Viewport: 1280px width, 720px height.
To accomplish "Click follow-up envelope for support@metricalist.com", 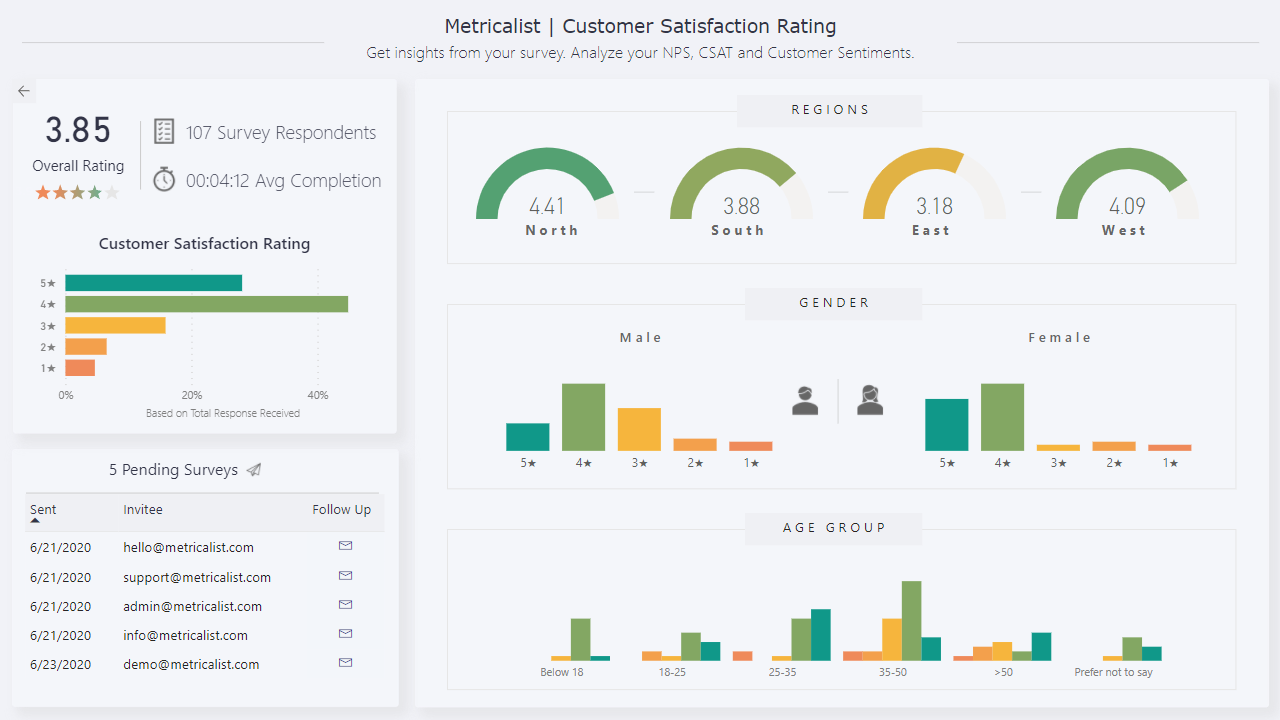I will (345, 576).
